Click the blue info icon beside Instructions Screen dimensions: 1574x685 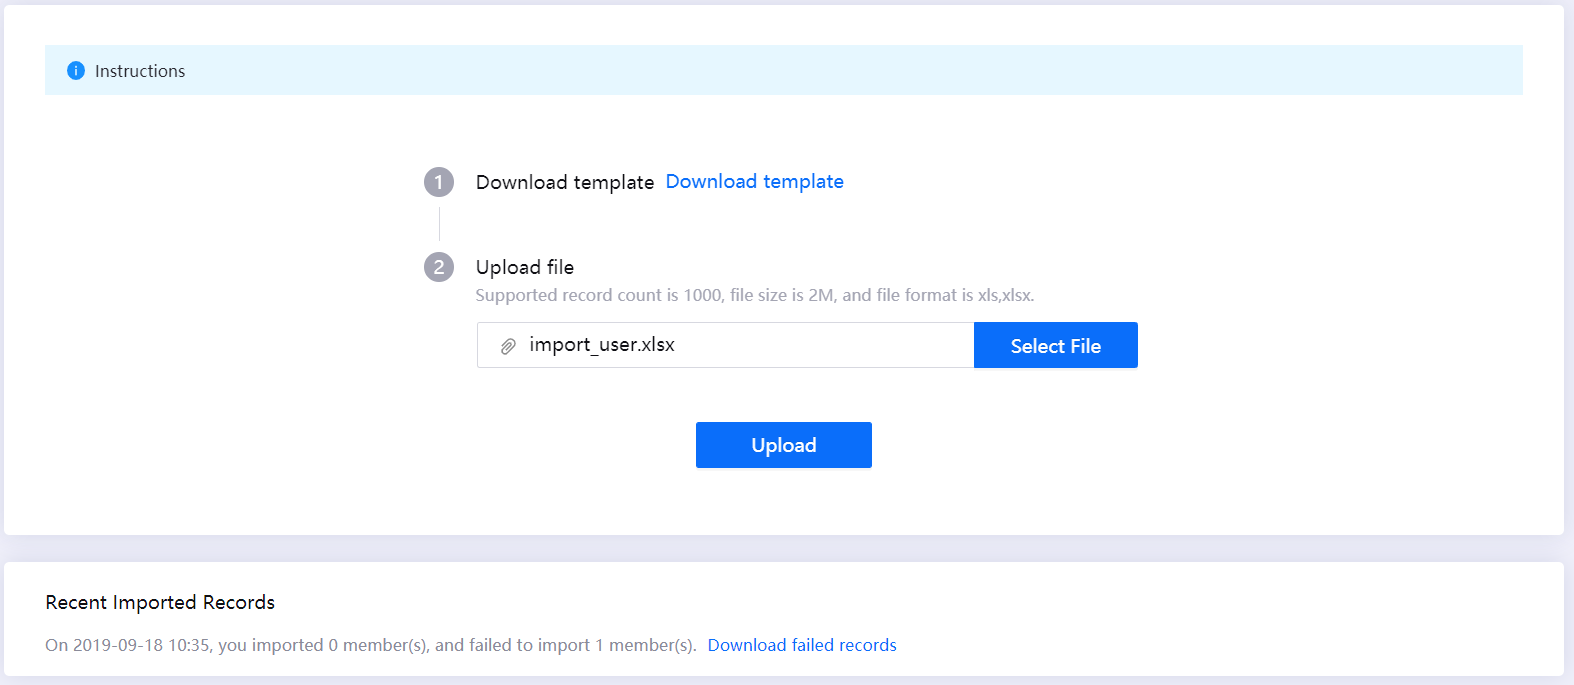click(76, 71)
